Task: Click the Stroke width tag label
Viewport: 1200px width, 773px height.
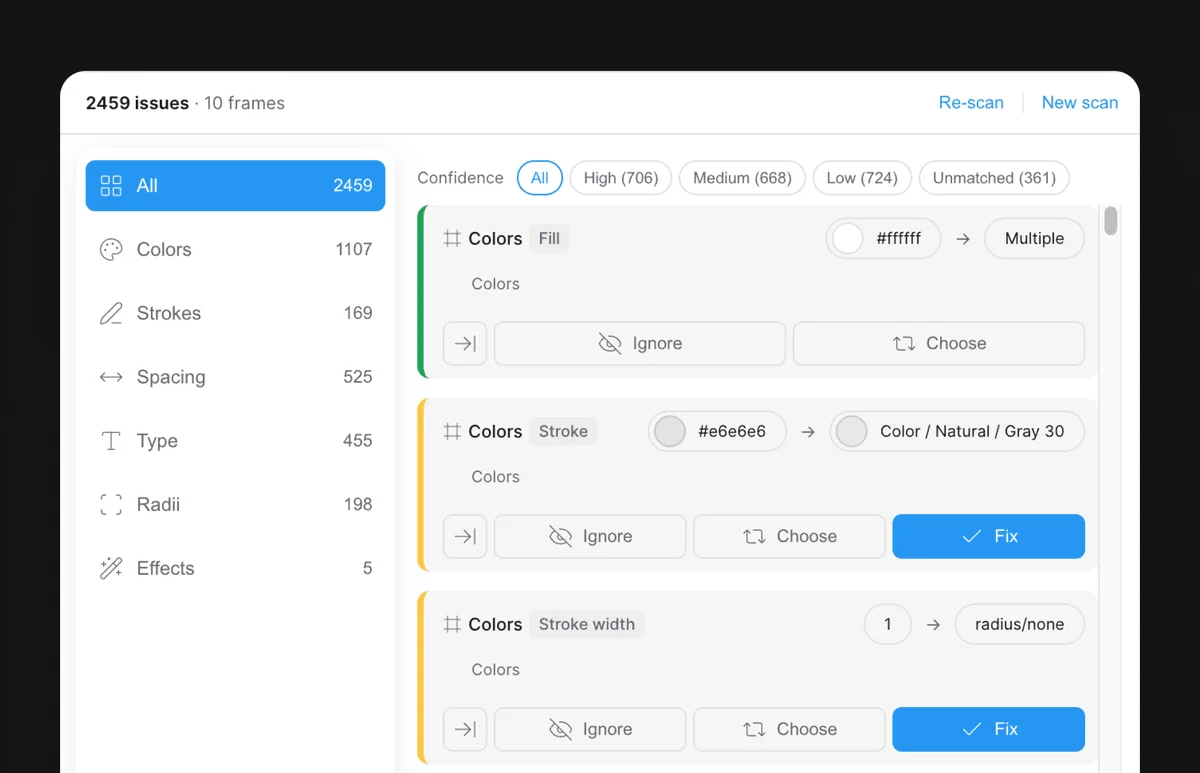Action: 587,624
